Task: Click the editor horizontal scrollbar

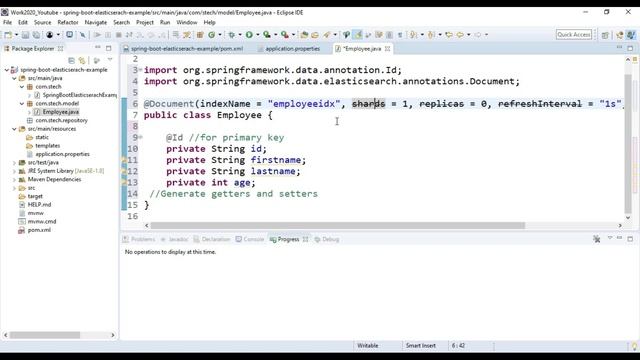Action: point(338,225)
